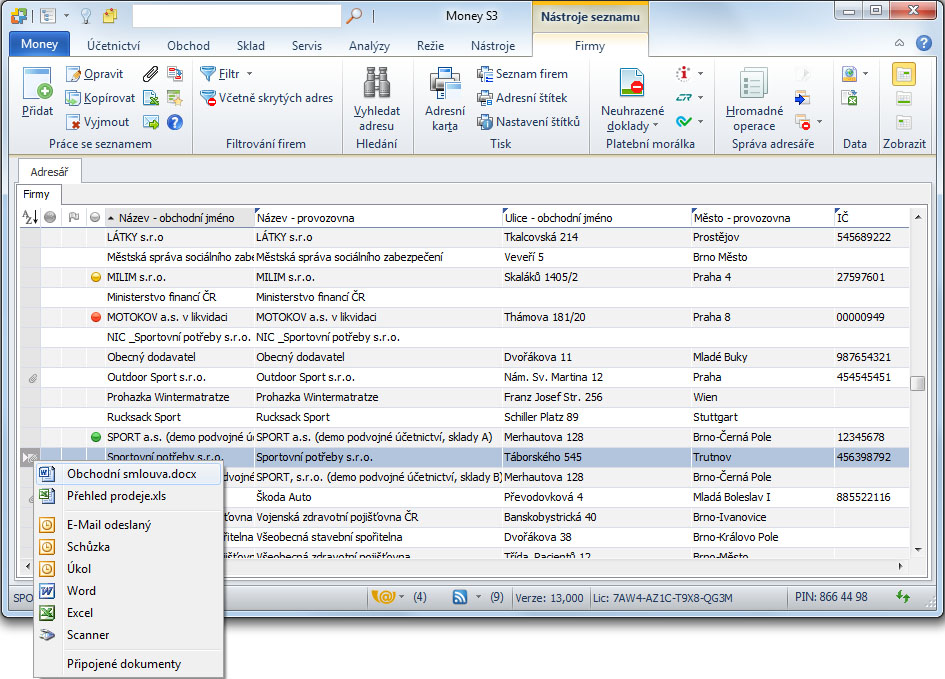Click the blue help icon next to Vyjmout
945x679 pixels.
[x=175, y=122]
